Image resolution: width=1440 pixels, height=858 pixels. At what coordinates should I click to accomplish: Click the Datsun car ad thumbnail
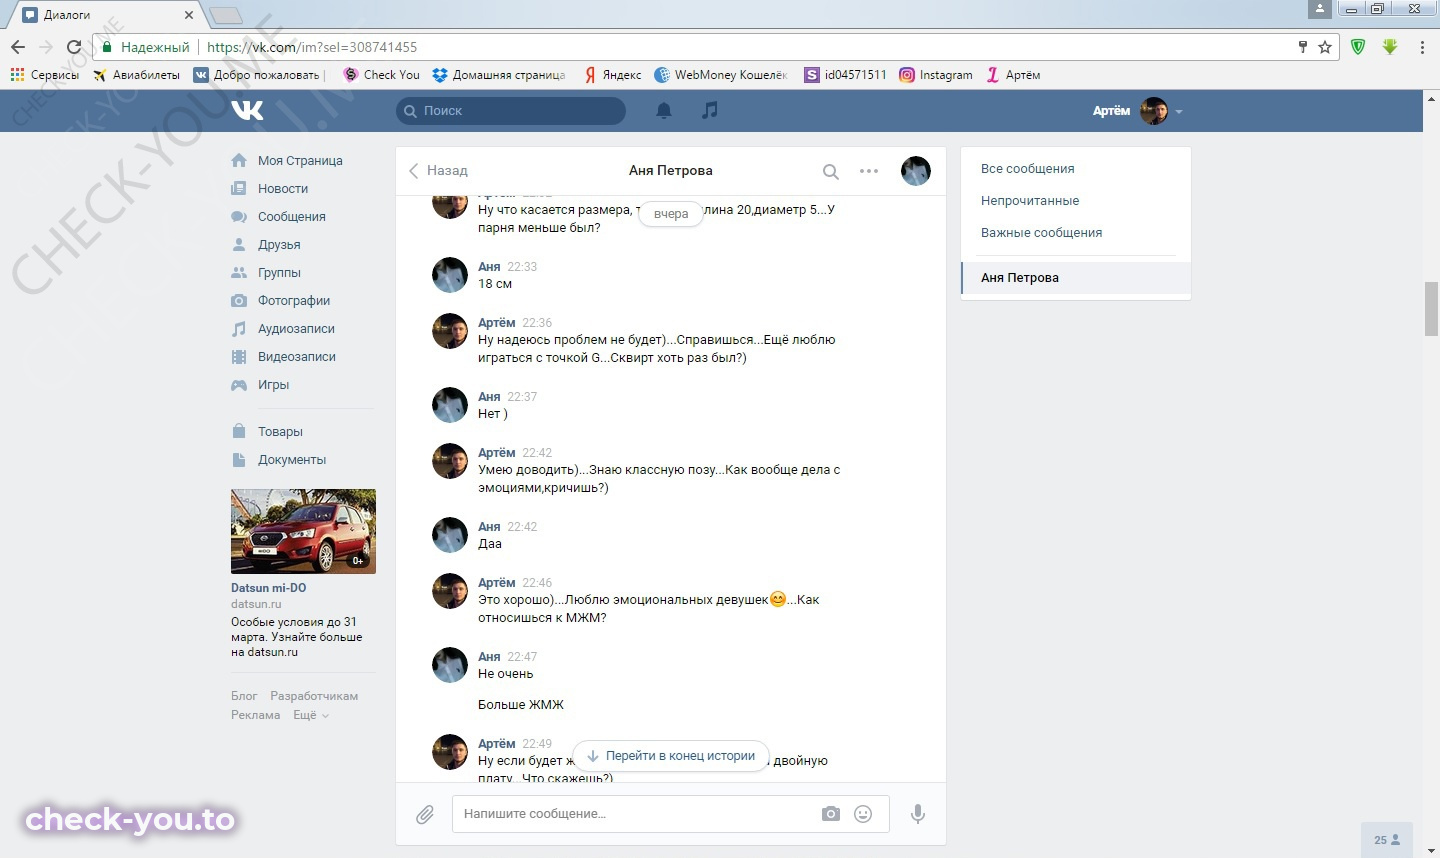(303, 531)
